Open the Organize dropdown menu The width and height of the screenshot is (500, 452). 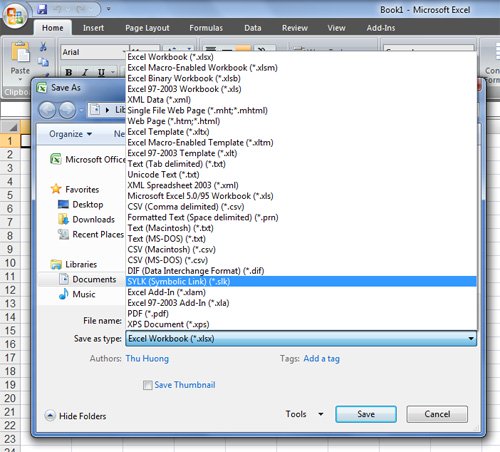[70, 134]
